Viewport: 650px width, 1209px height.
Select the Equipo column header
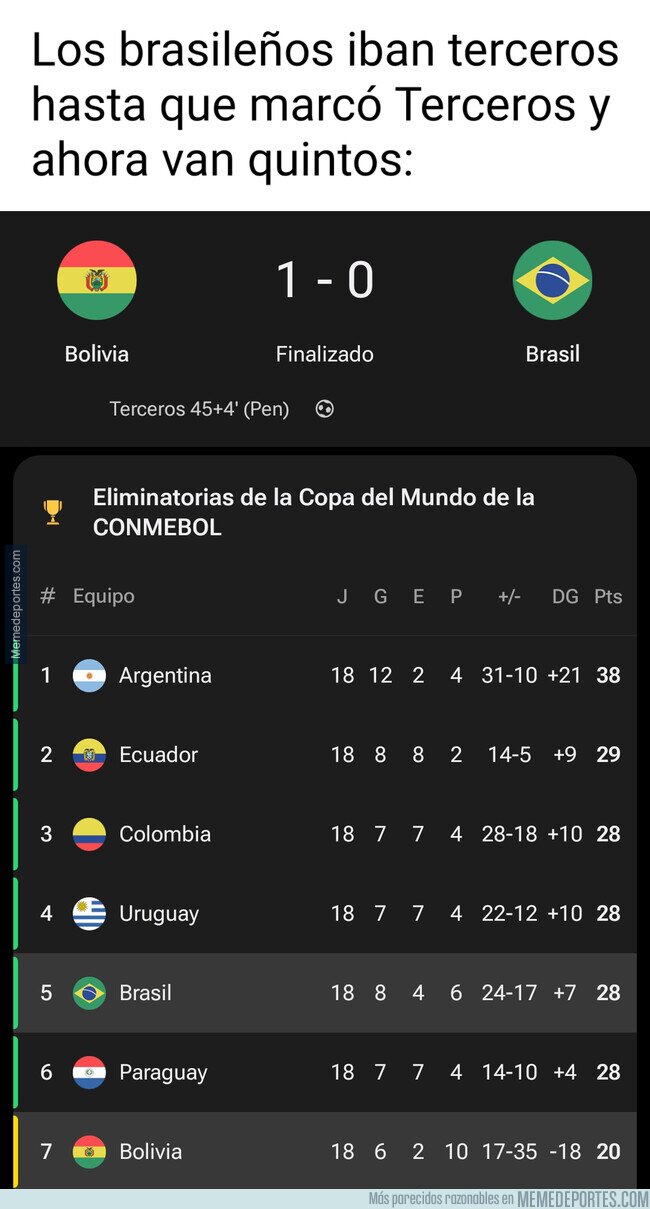103,596
